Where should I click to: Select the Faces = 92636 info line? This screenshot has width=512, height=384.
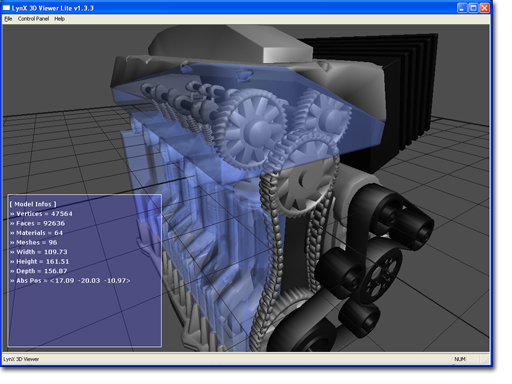[37, 223]
